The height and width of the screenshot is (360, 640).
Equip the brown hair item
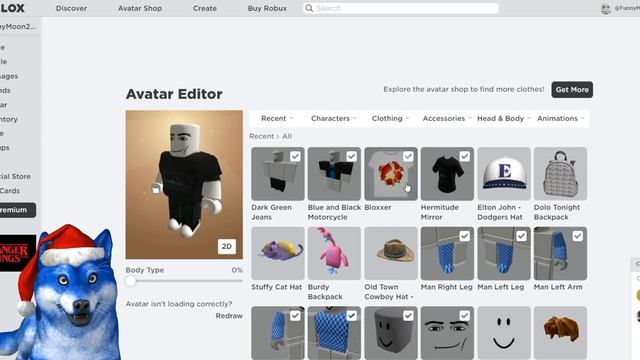click(560, 333)
